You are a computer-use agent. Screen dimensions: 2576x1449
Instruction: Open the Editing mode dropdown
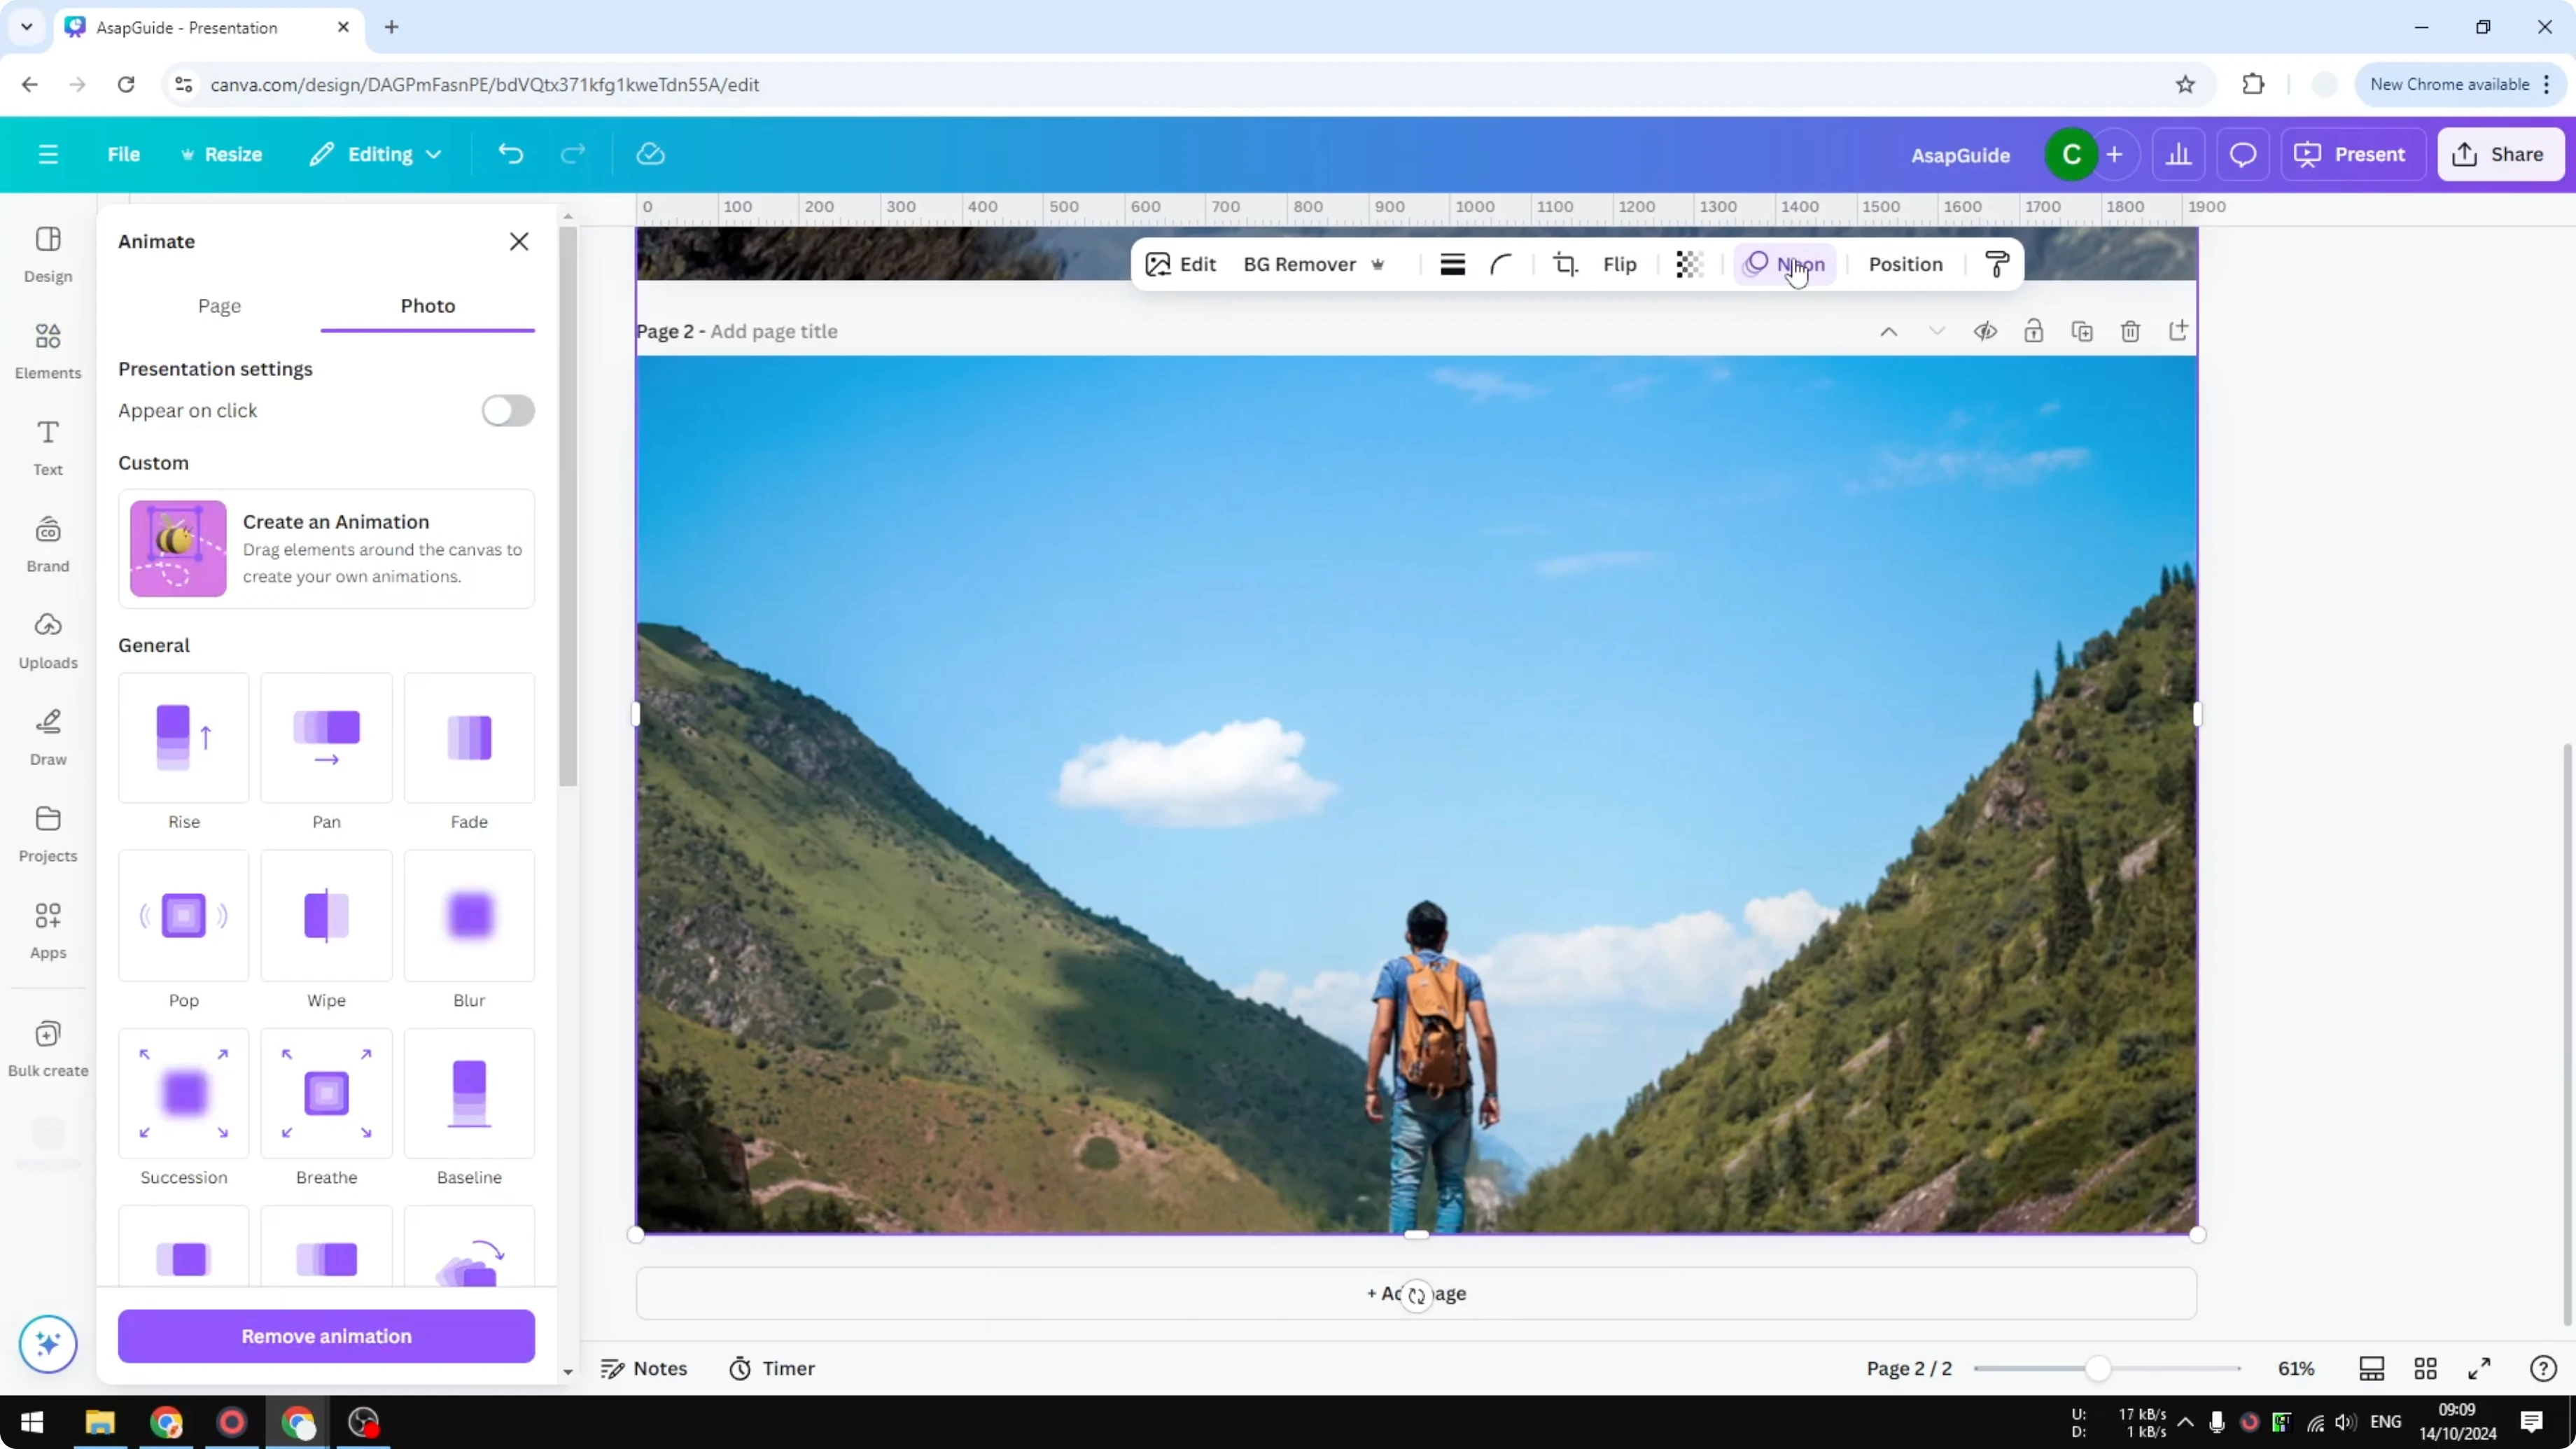point(375,154)
